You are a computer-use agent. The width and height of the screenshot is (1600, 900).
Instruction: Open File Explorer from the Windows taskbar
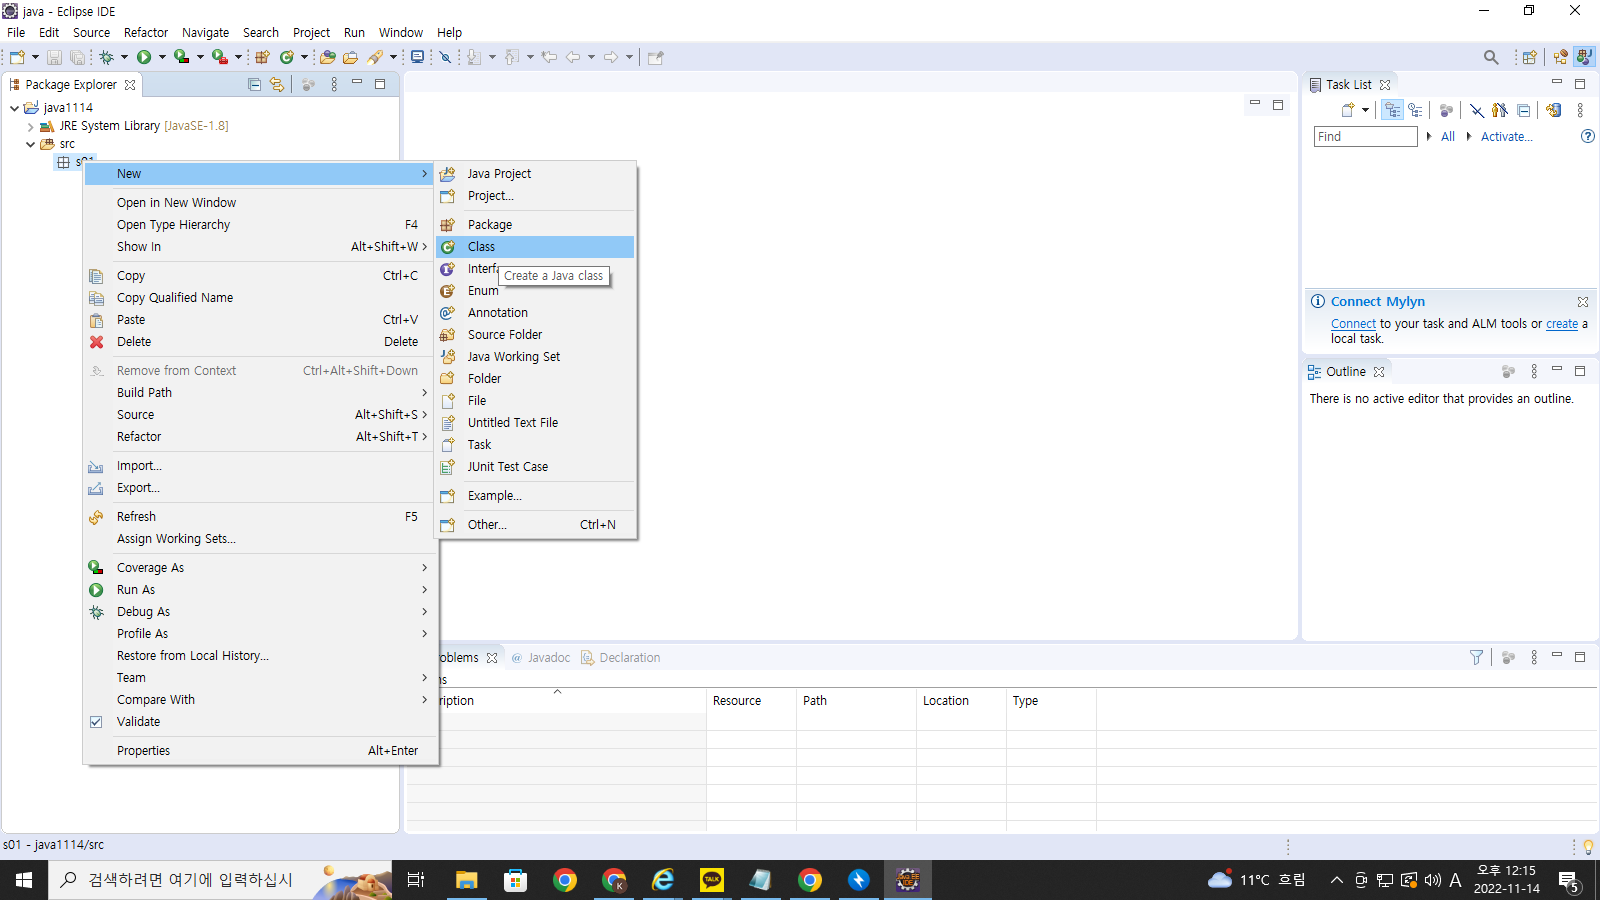click(467, 880)
